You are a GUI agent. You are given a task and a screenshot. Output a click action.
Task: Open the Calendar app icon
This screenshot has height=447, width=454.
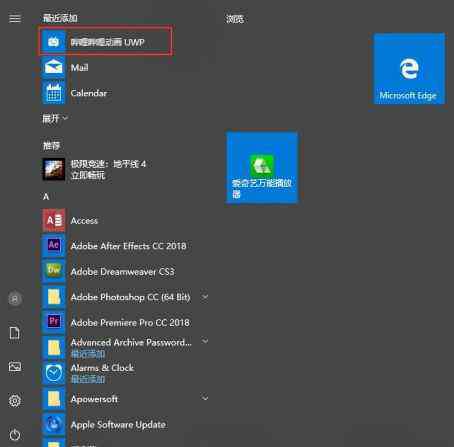coord(53,93)
